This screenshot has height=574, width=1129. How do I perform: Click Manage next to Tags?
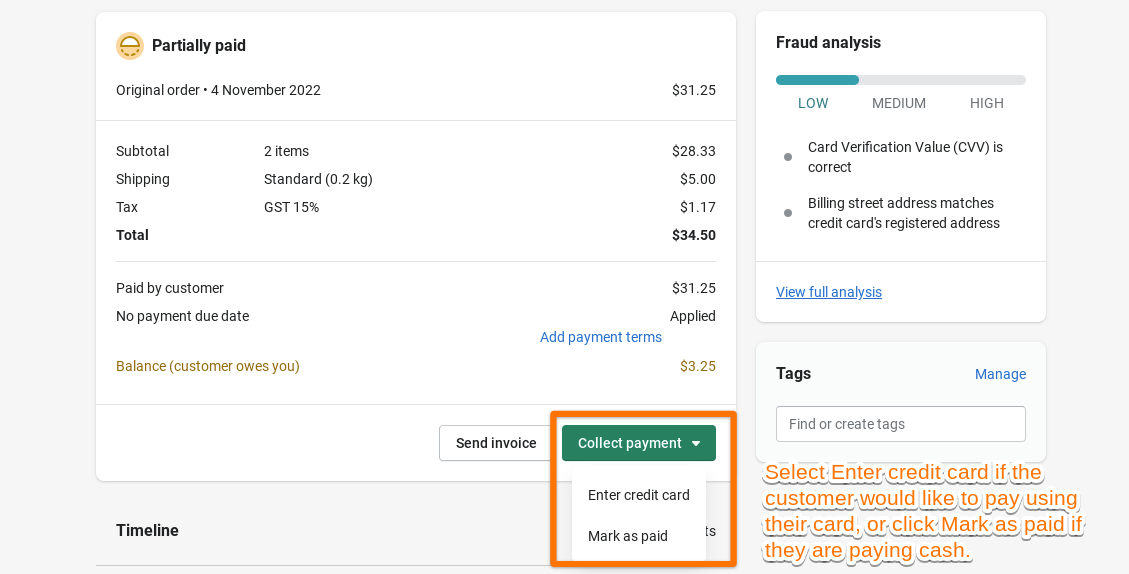tap(1000, 374)
